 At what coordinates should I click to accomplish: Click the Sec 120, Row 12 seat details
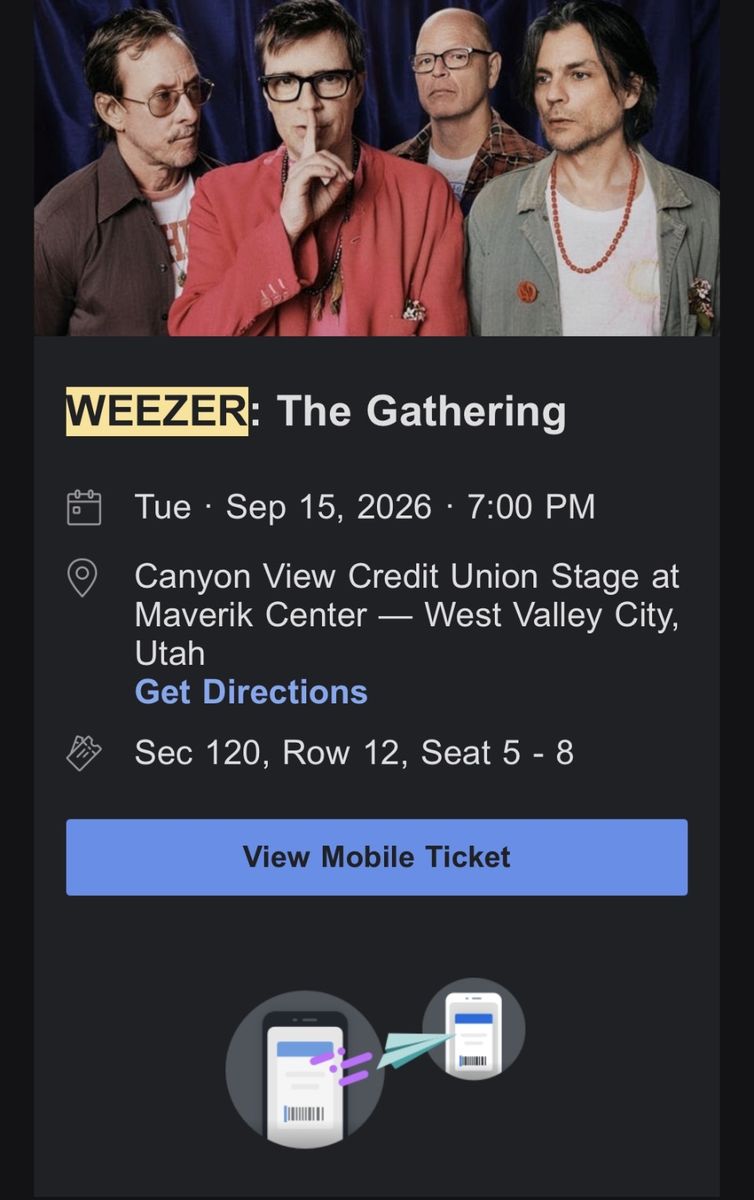click(x=354, y=753)
